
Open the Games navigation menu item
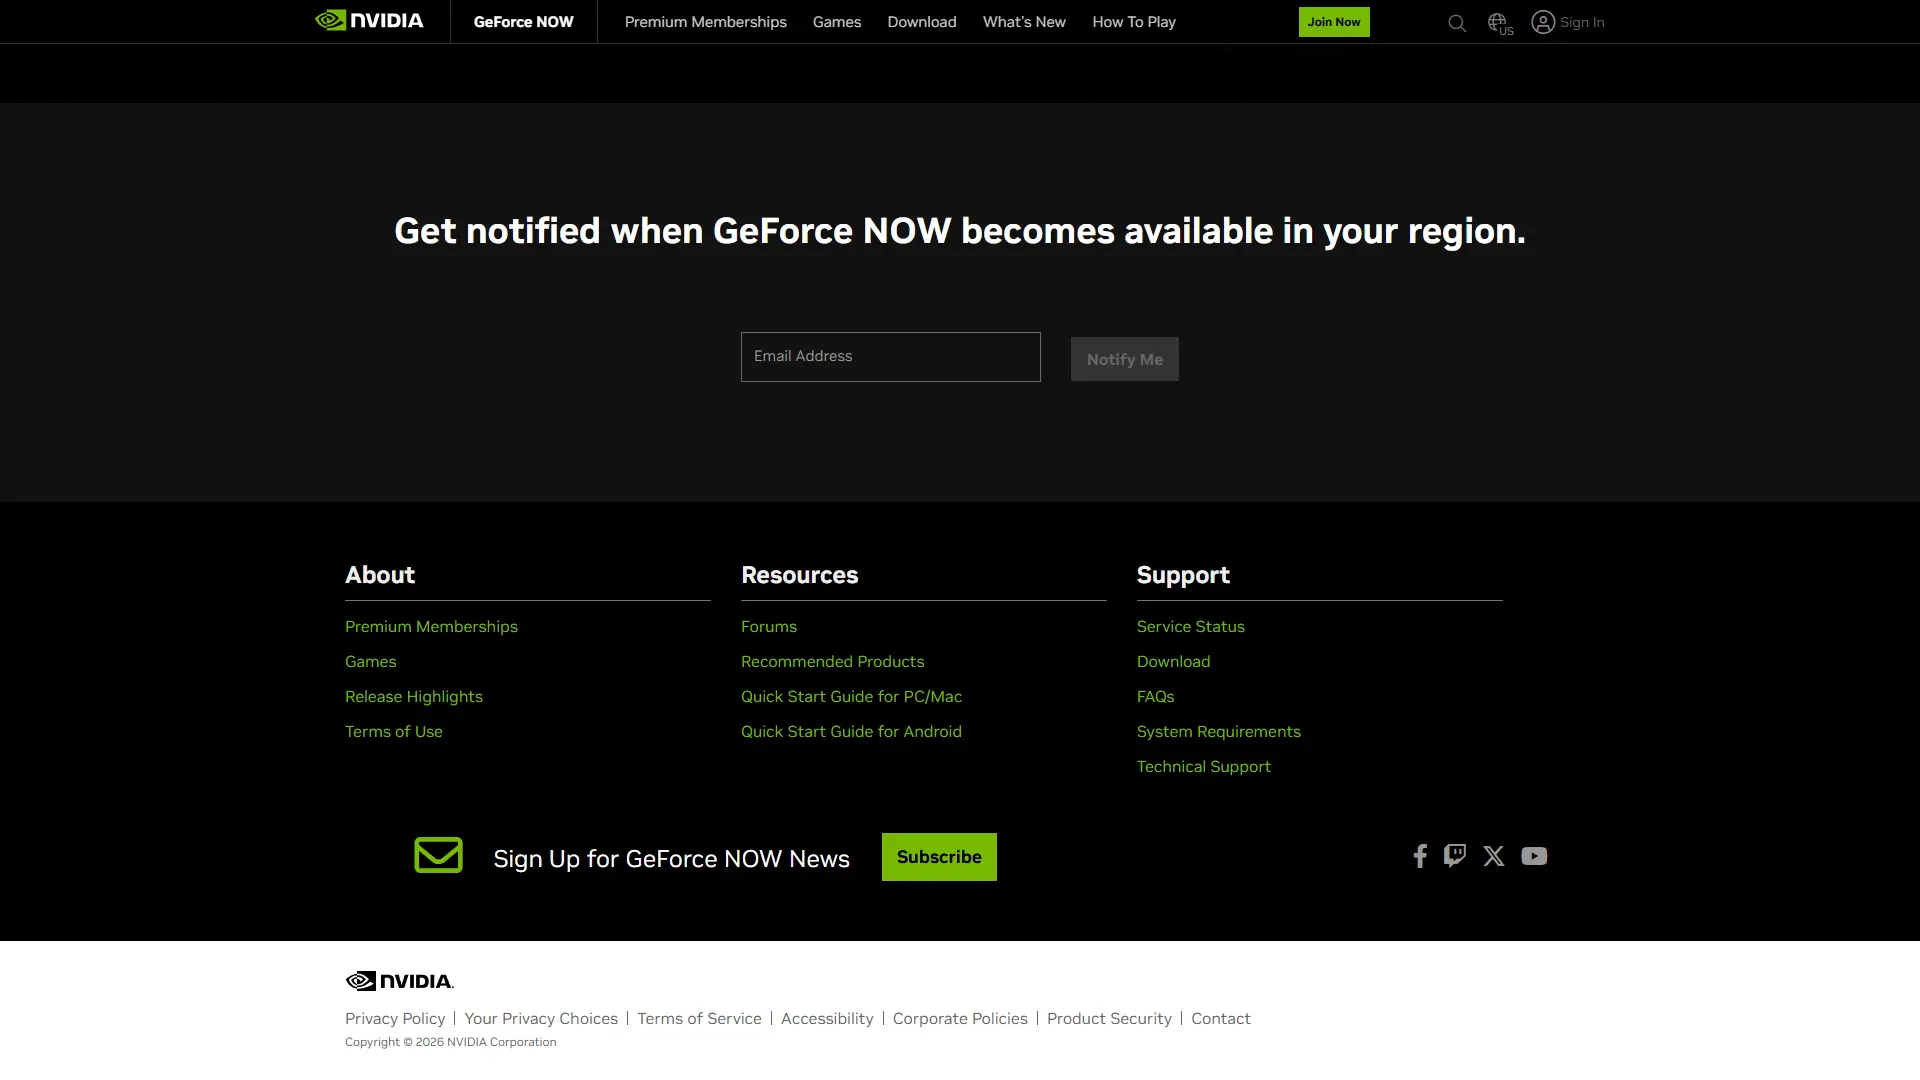click(x=836, y=22)
